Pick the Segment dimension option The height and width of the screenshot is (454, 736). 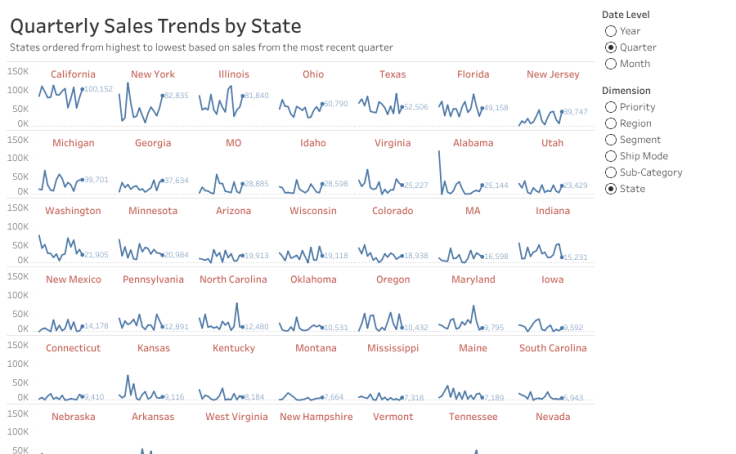610,140
